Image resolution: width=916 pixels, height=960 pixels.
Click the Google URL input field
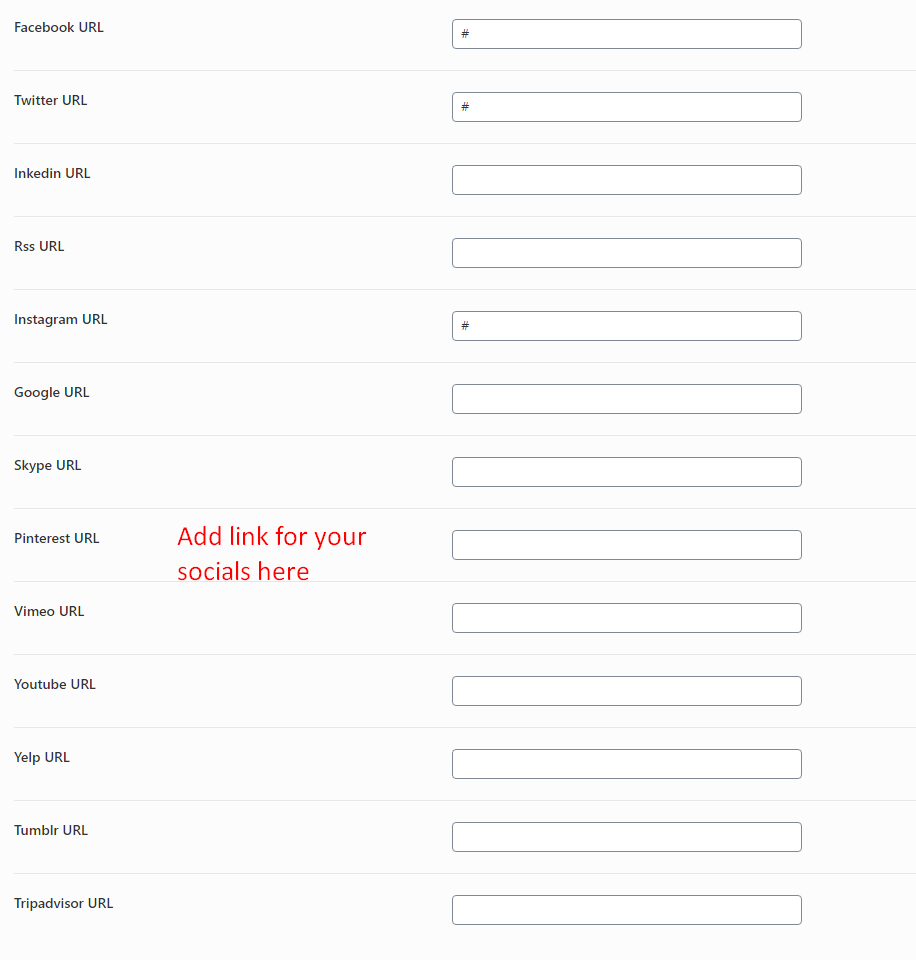pyautogui.click(x=626, y=399)
